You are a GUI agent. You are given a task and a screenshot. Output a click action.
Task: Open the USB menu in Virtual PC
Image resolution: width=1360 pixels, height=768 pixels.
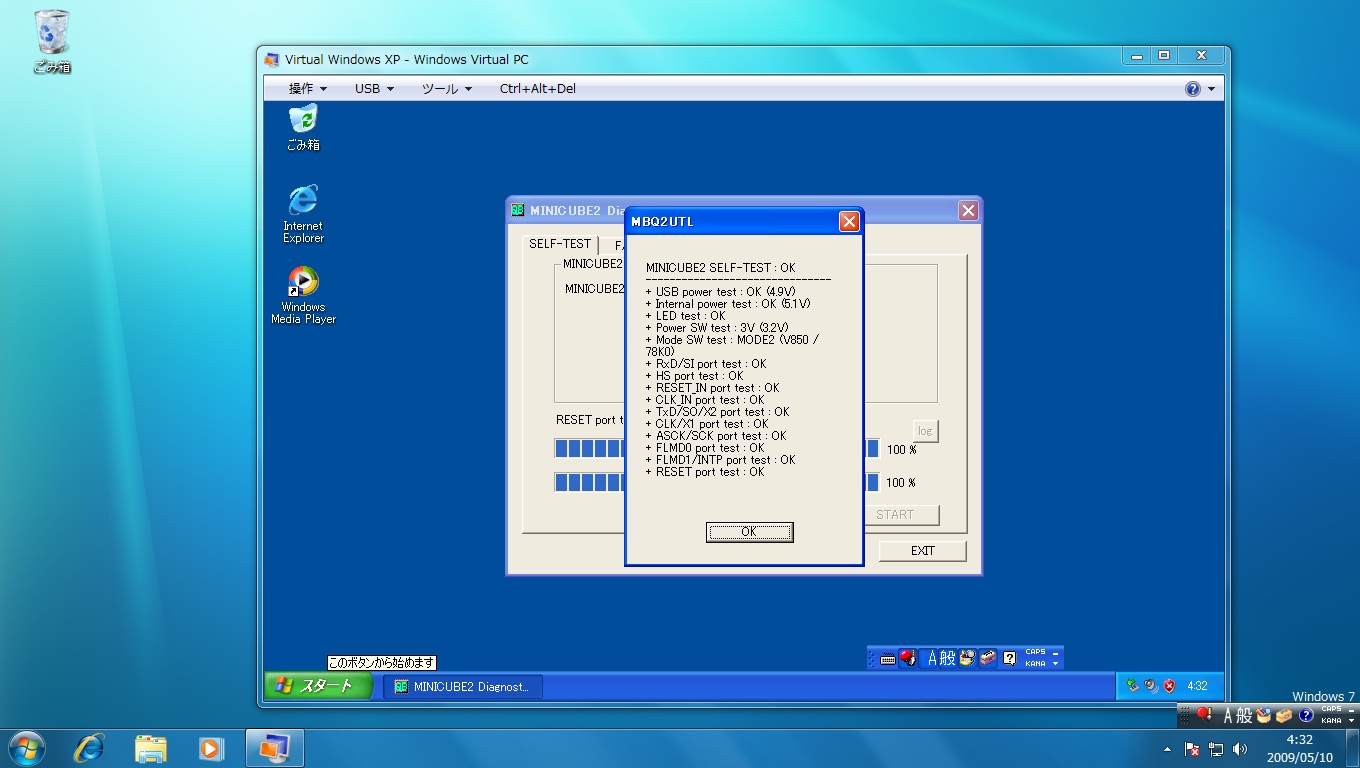coord(374,88)
